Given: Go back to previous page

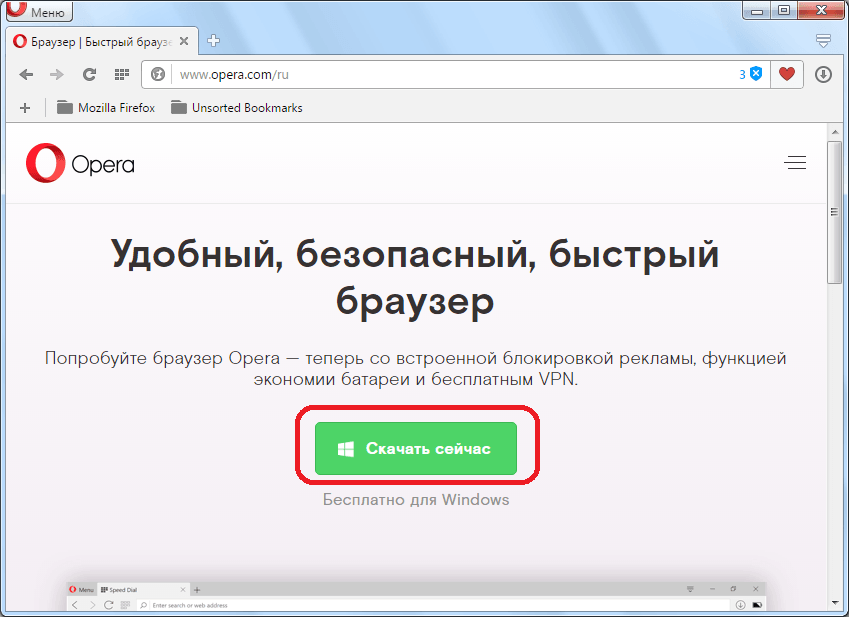Looking at the screenshot, I should [26, 75].
